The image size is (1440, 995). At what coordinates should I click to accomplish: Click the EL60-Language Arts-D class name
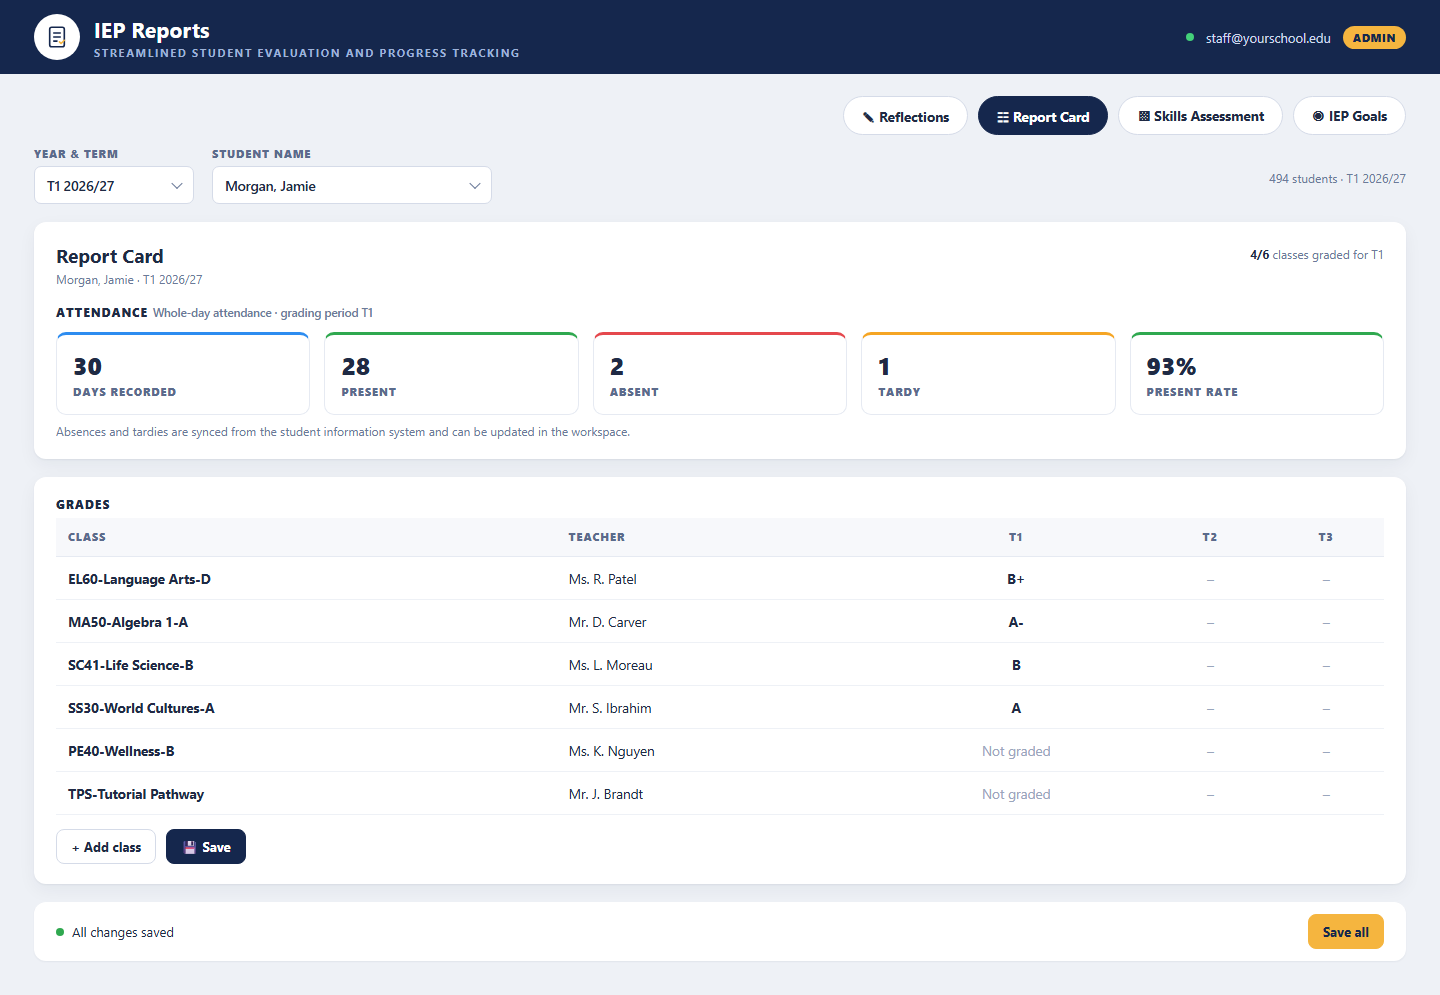139,579
